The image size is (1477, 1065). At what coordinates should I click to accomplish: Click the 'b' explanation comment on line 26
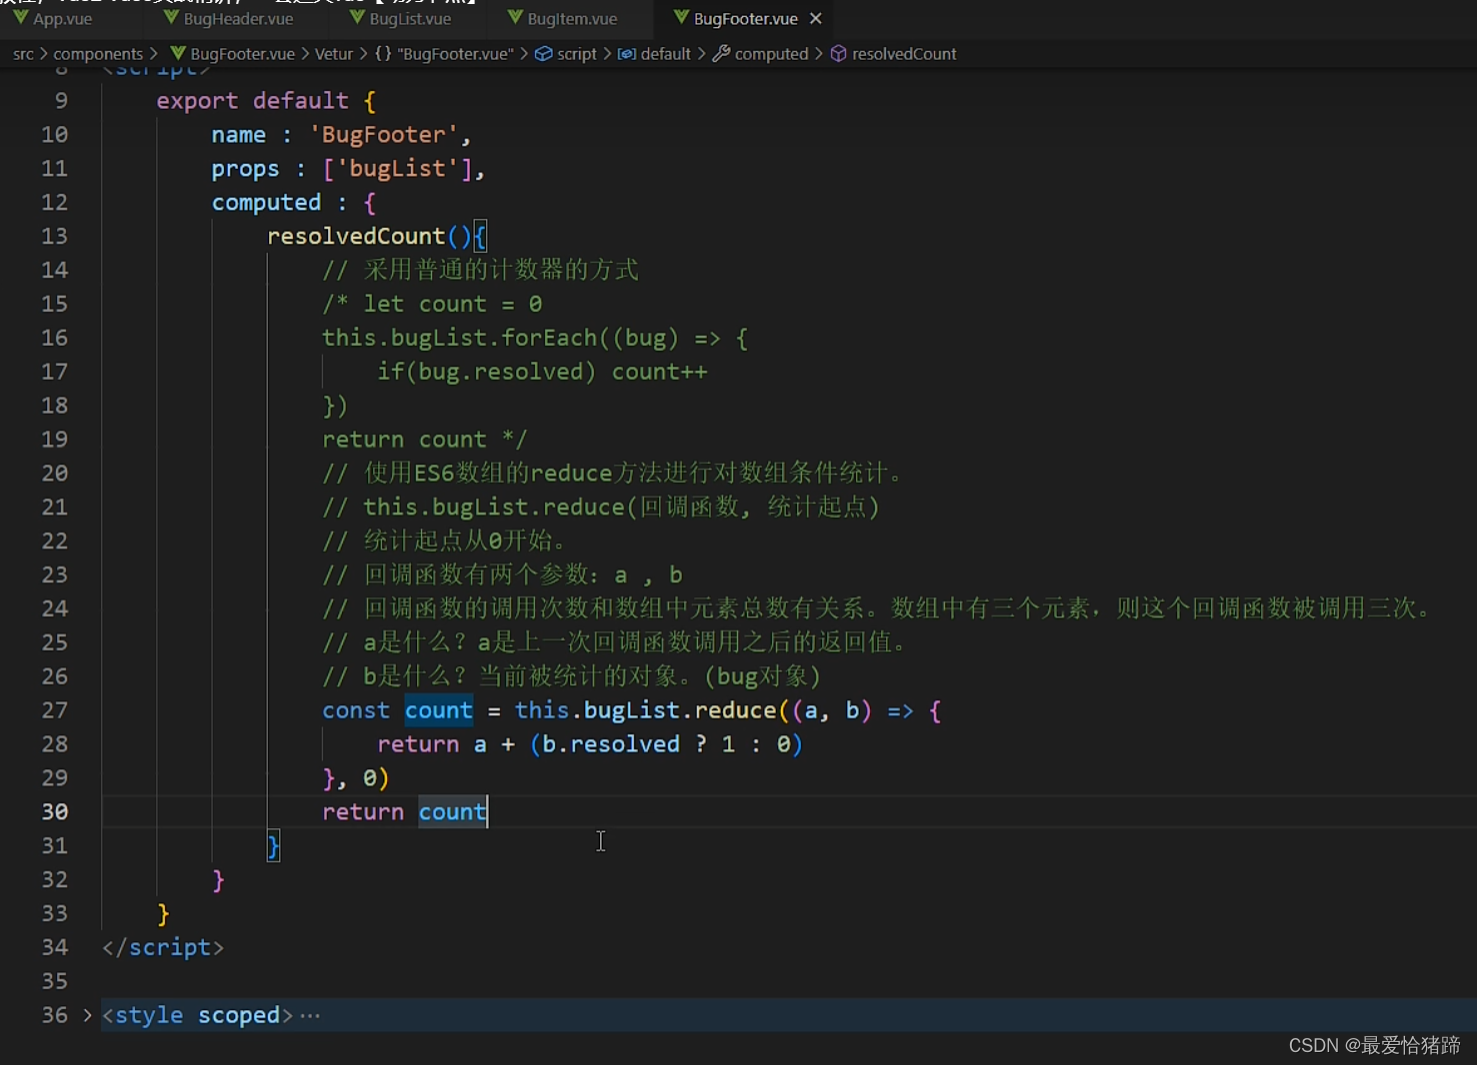click(572, 677)
